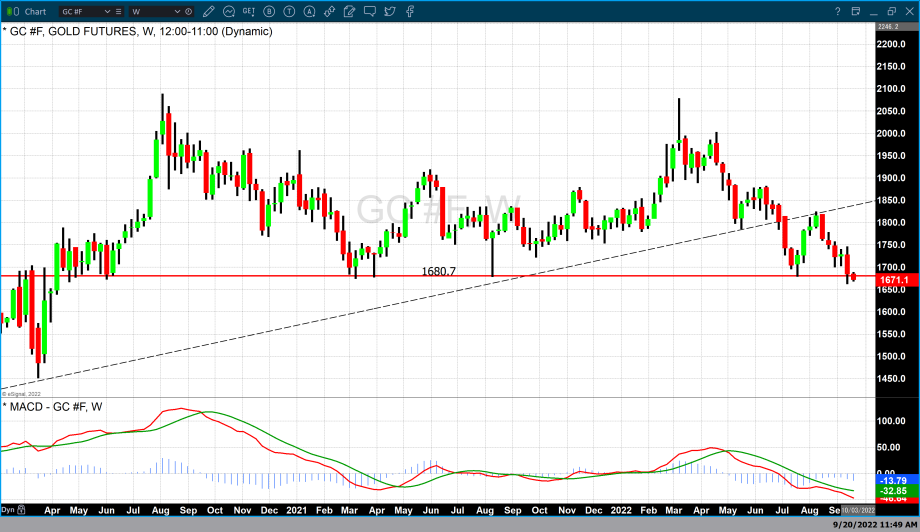
Task: Open the studies chart icon in toolbar
Action: pos(230,11)
